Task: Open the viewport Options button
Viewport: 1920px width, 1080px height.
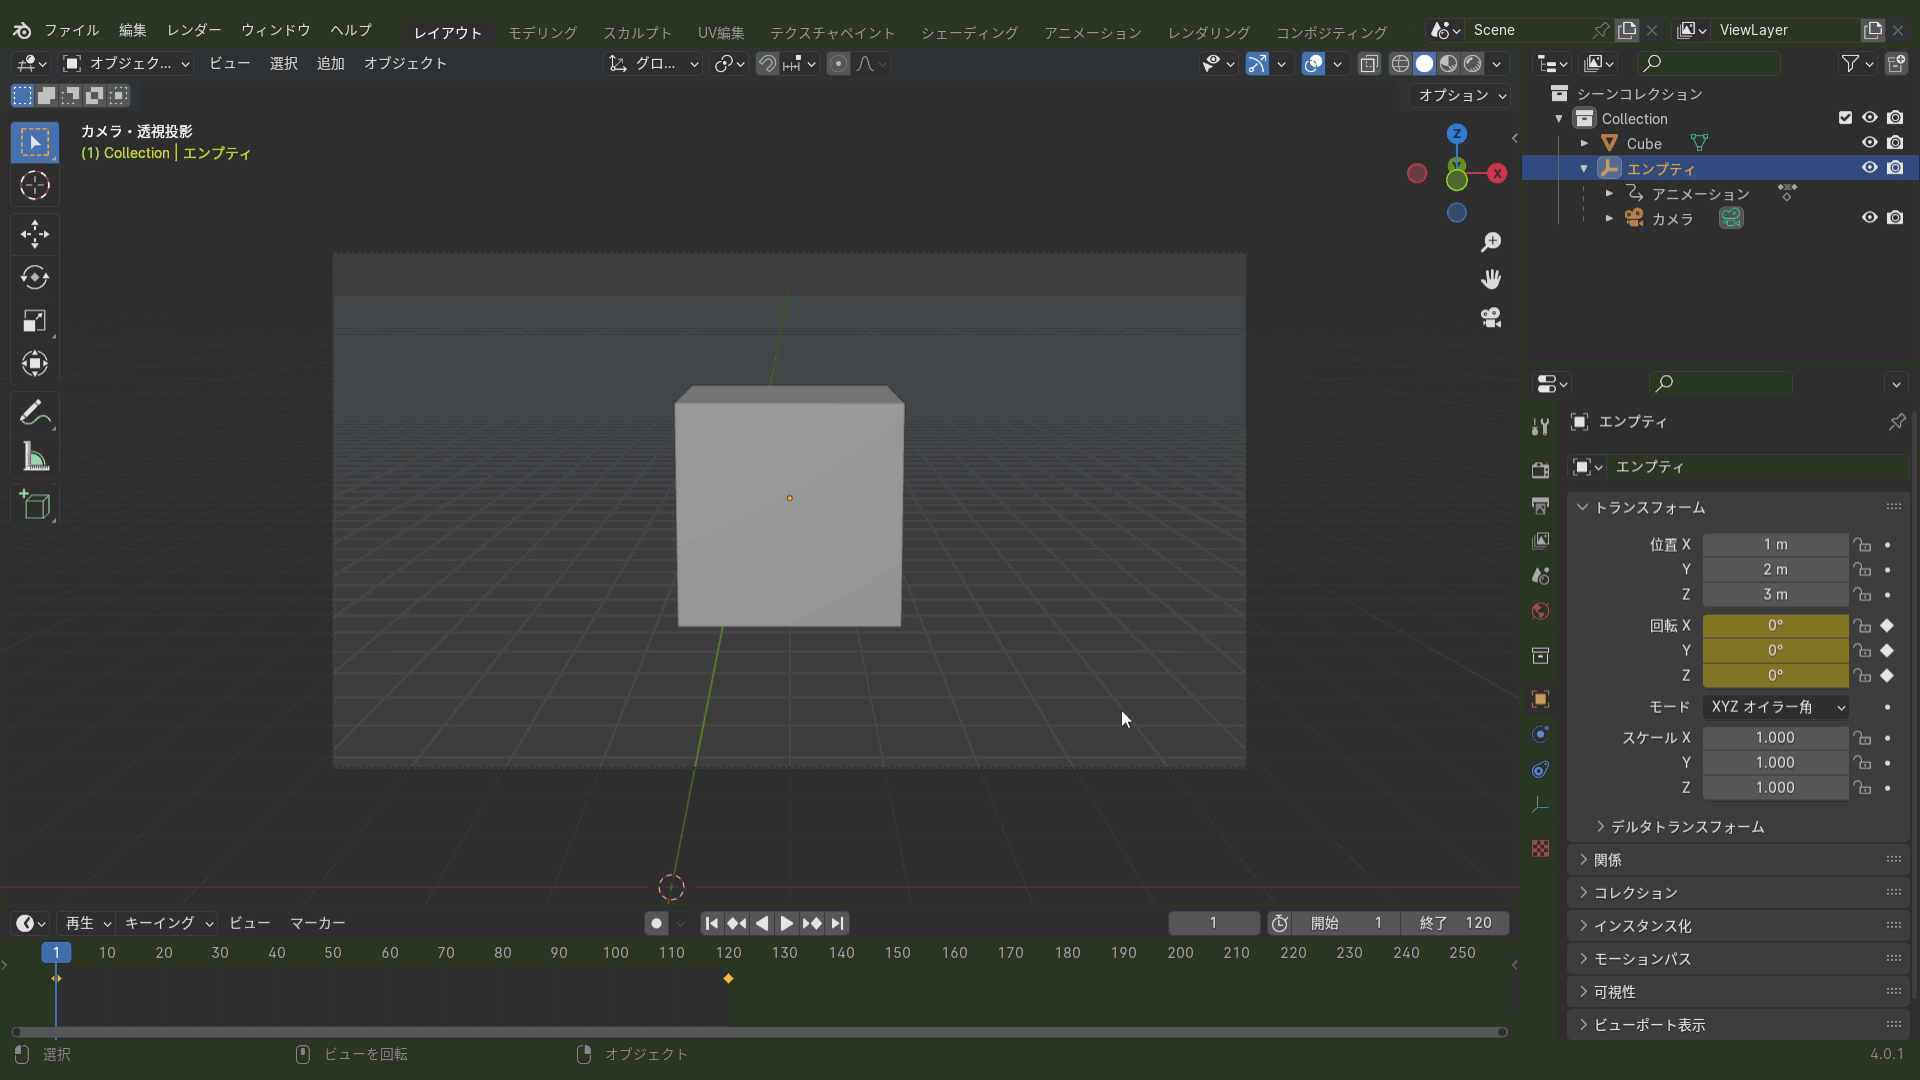Action: [1461, 95]
